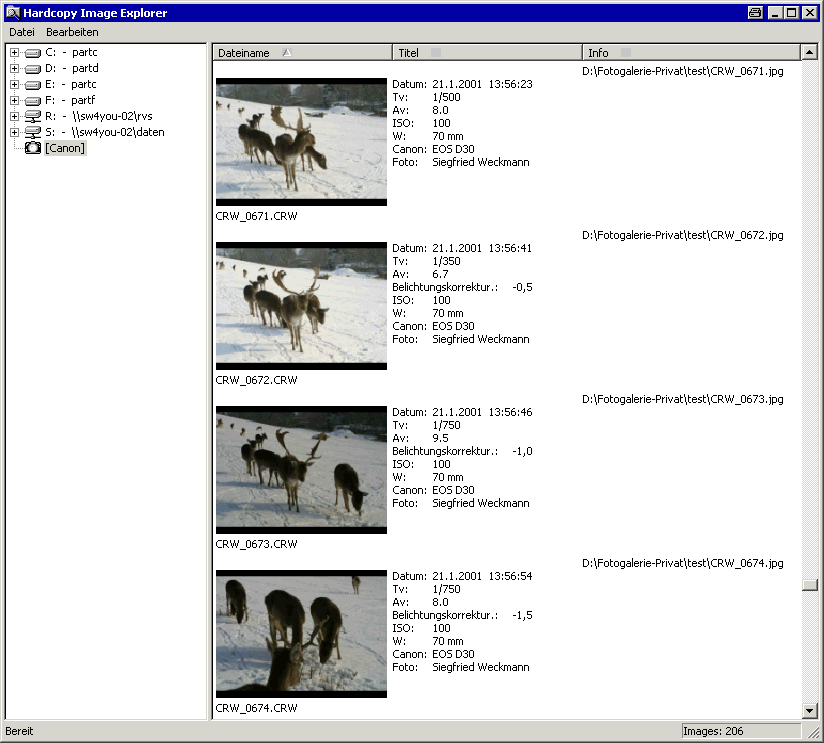Click the F: partf drive icon
Viewport: 824px width, 743px height.
(33, 100)
